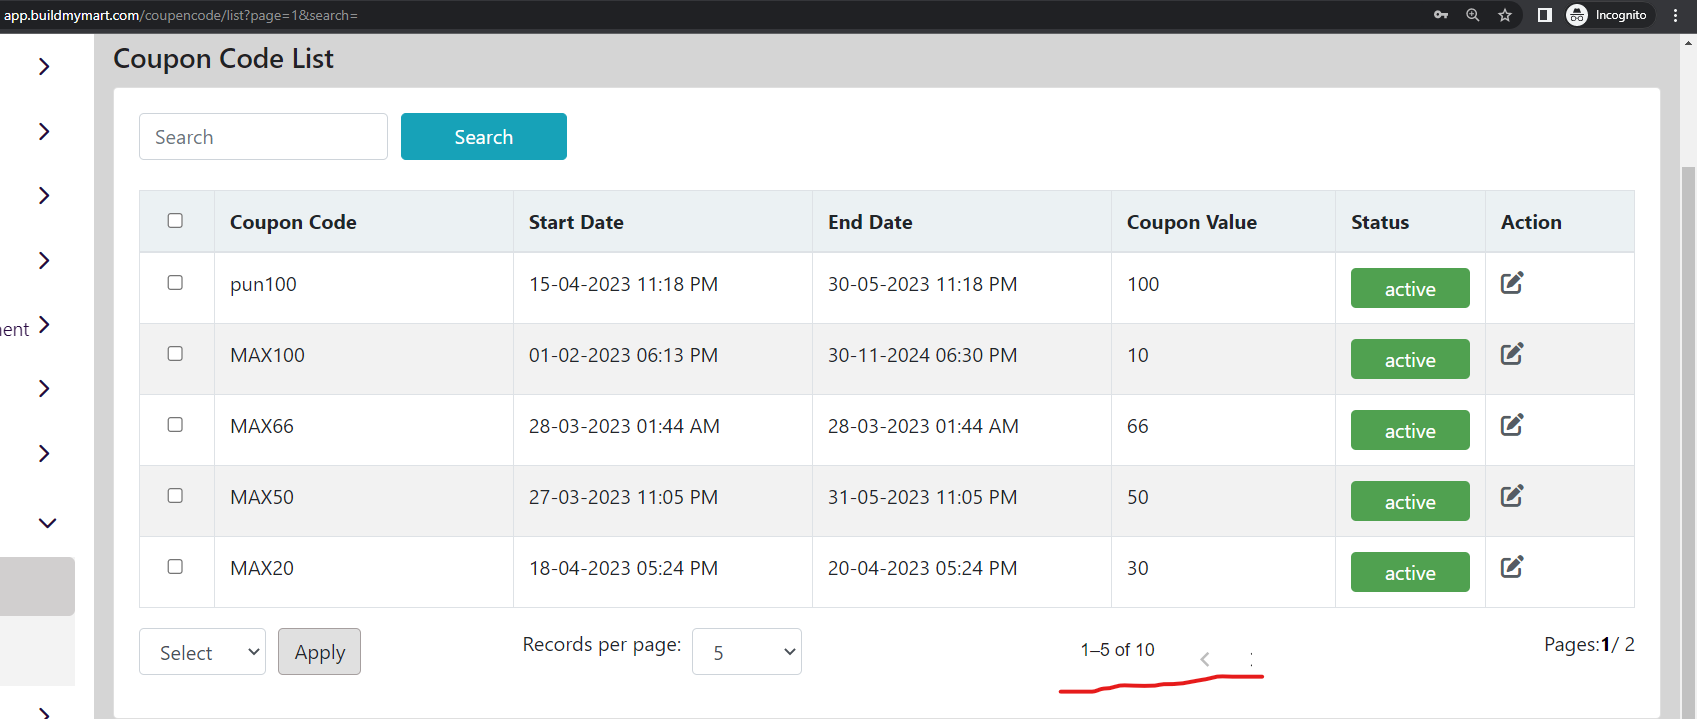Tick the select-all checkbox in table header
This screenshot has width=1697, height=719.
175,220
